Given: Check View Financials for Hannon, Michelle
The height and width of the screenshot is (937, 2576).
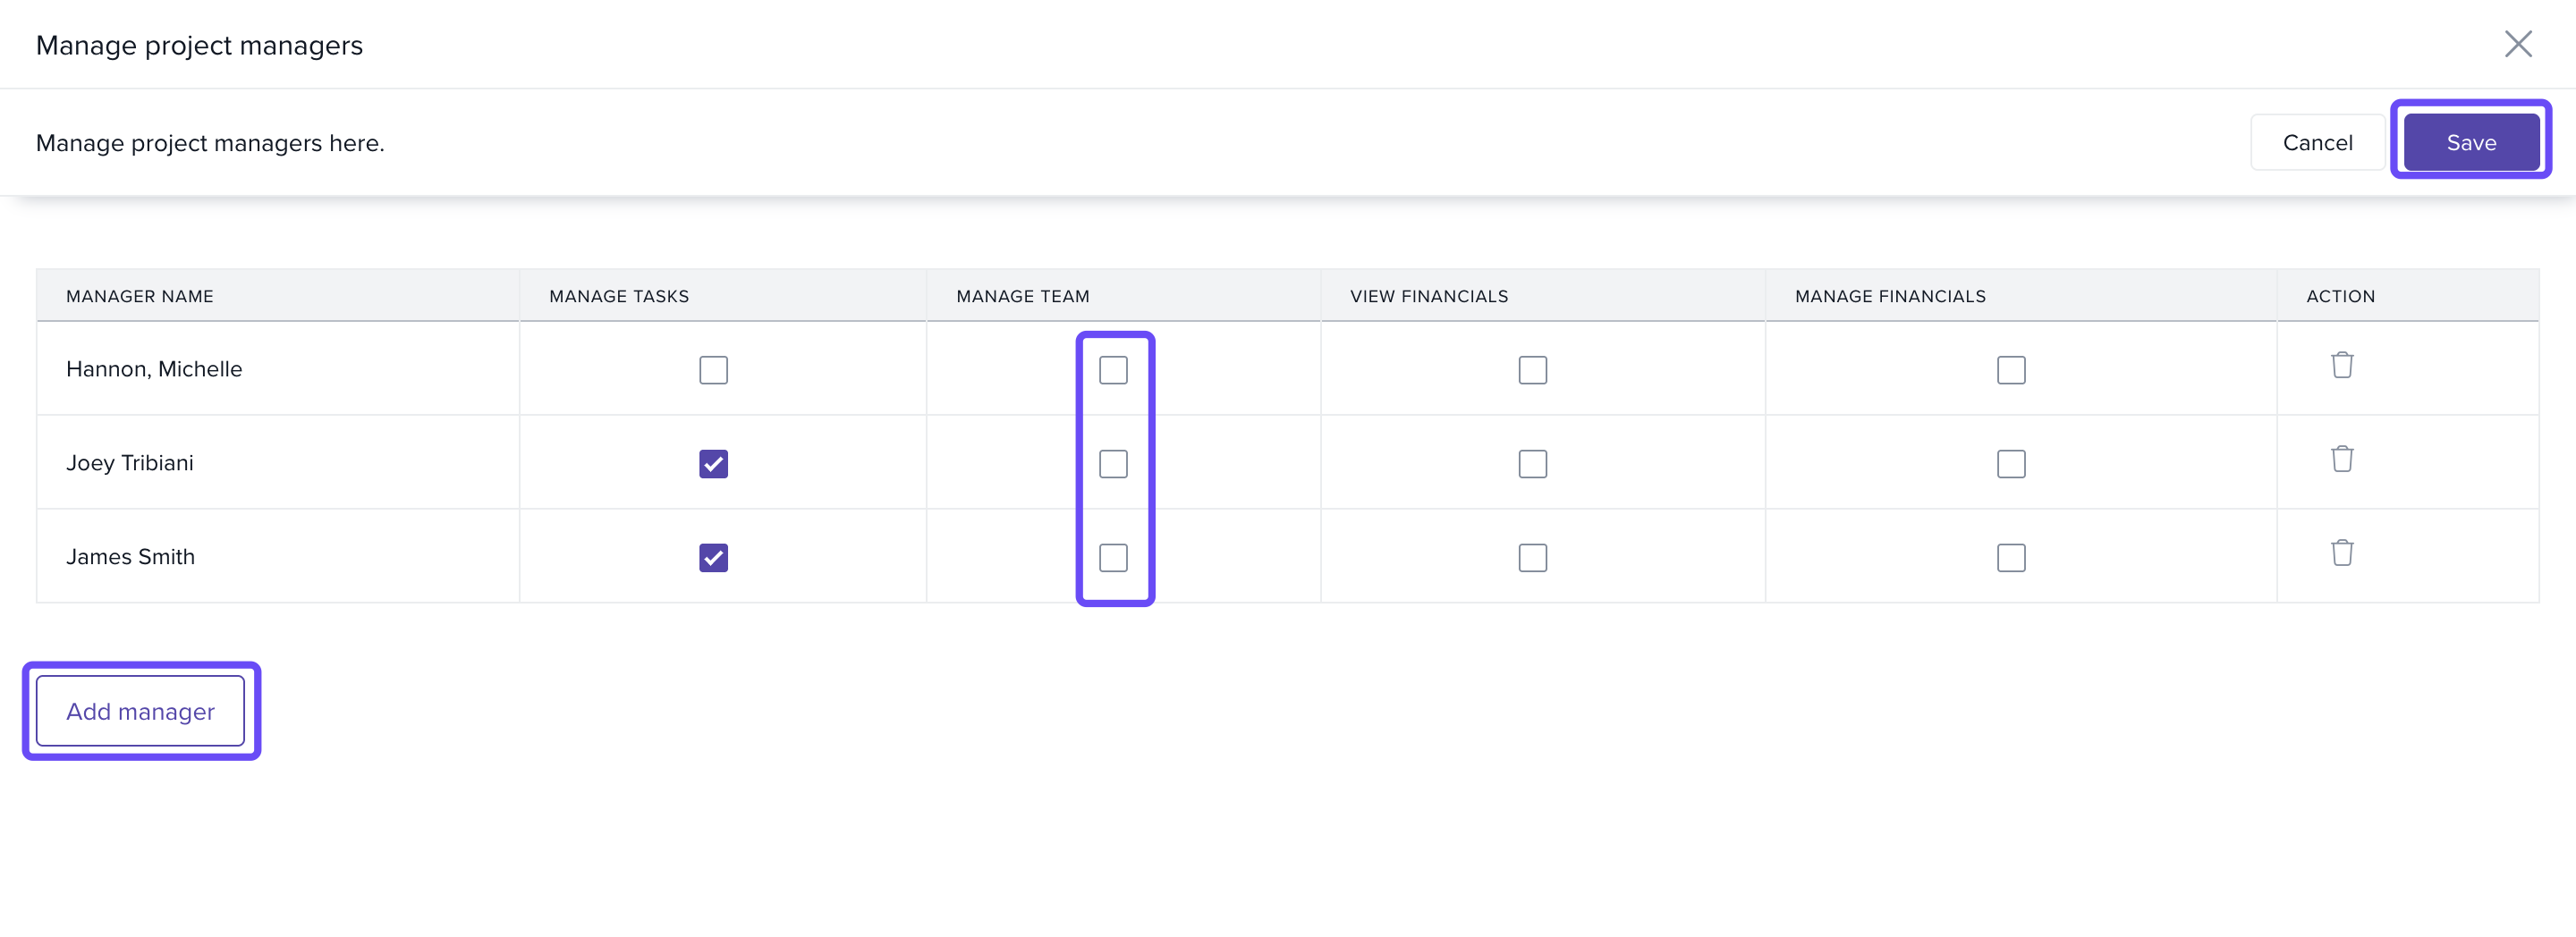Looking at the screenshot, I should tap(1532, 370).
